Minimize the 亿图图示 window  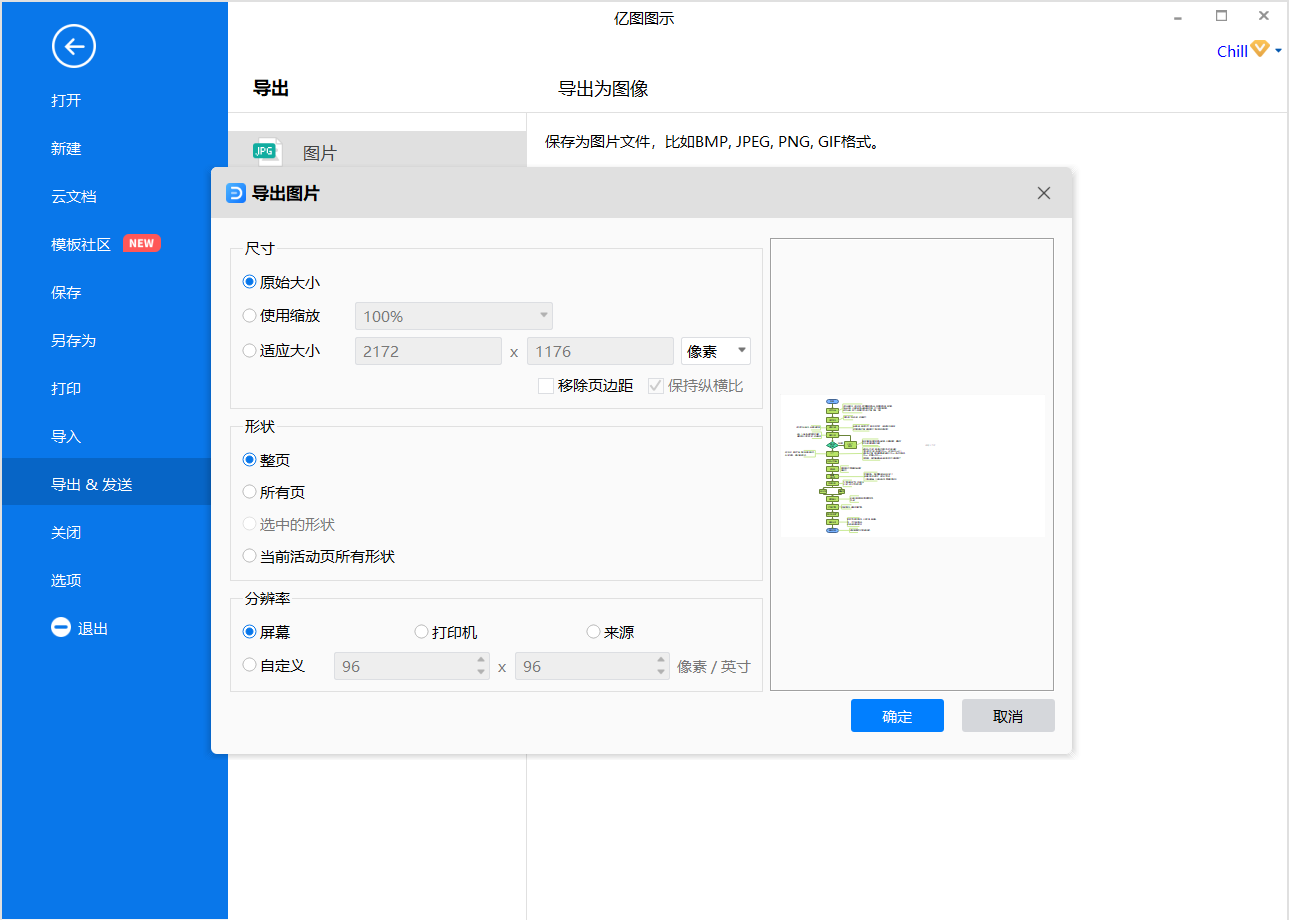1177,17
